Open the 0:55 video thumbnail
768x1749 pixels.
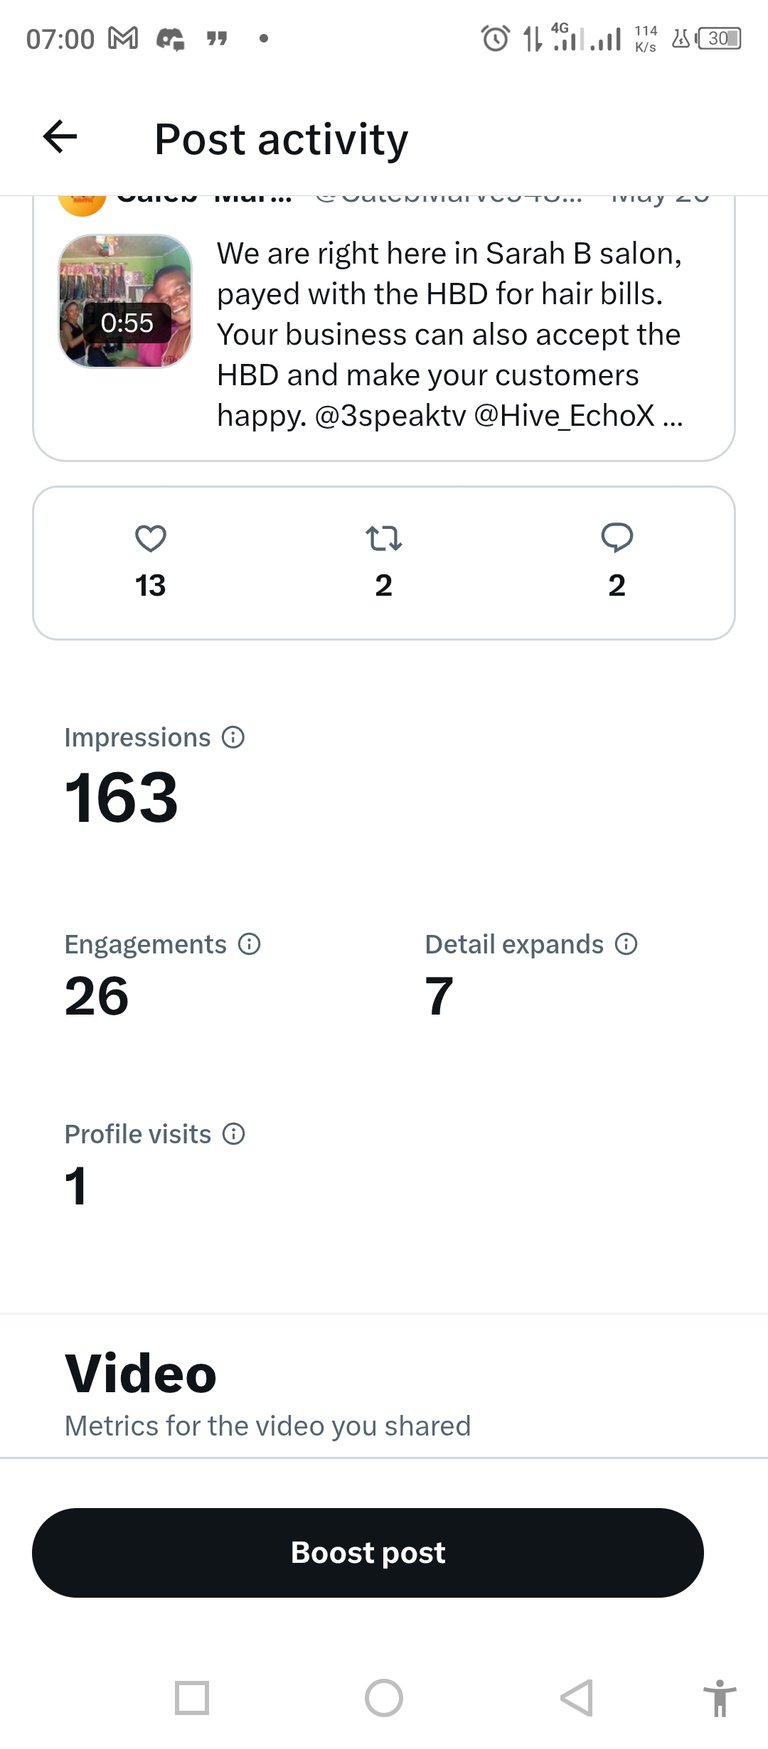pyautogui.click(x=126, y=301)
